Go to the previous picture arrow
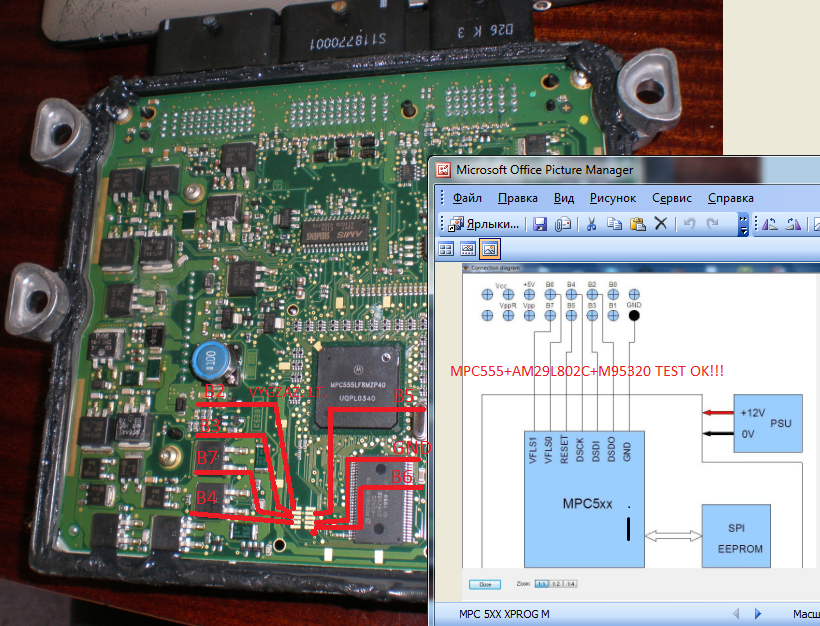This screenshot has height=626, width=820. pyautogui.click(x=736, y=613)
